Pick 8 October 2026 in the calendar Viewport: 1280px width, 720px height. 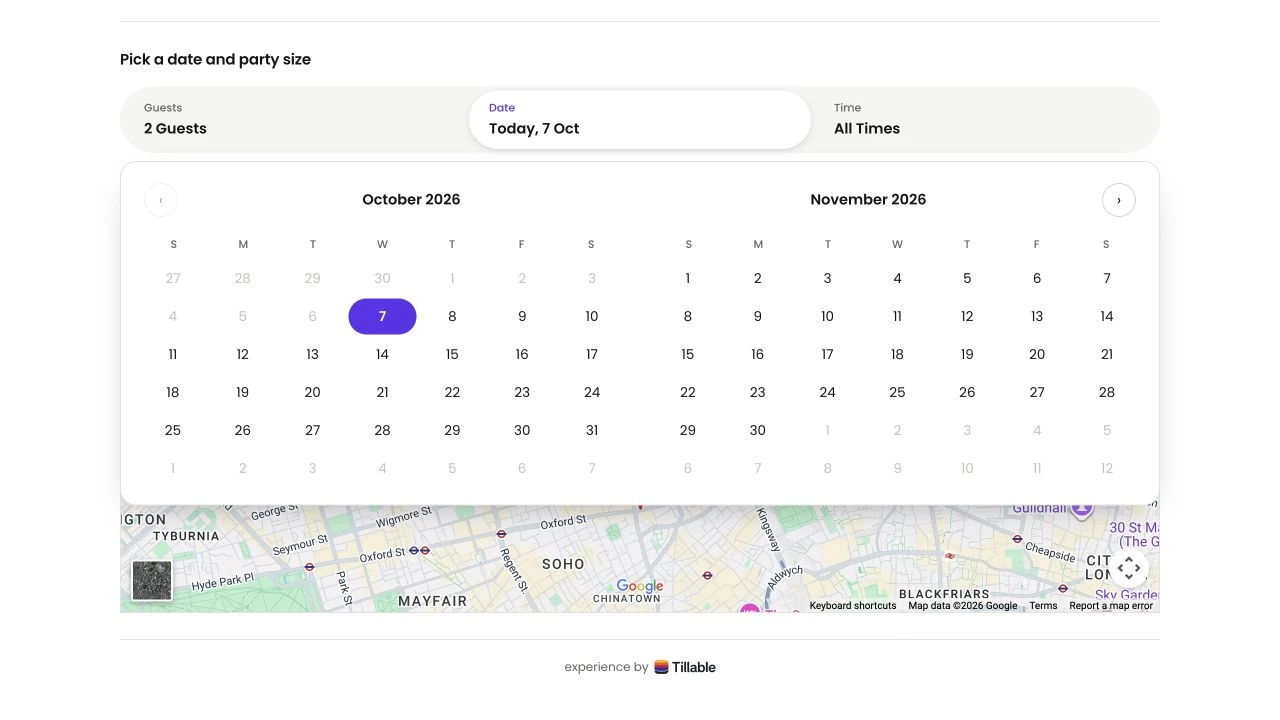[x=452, y=316]
